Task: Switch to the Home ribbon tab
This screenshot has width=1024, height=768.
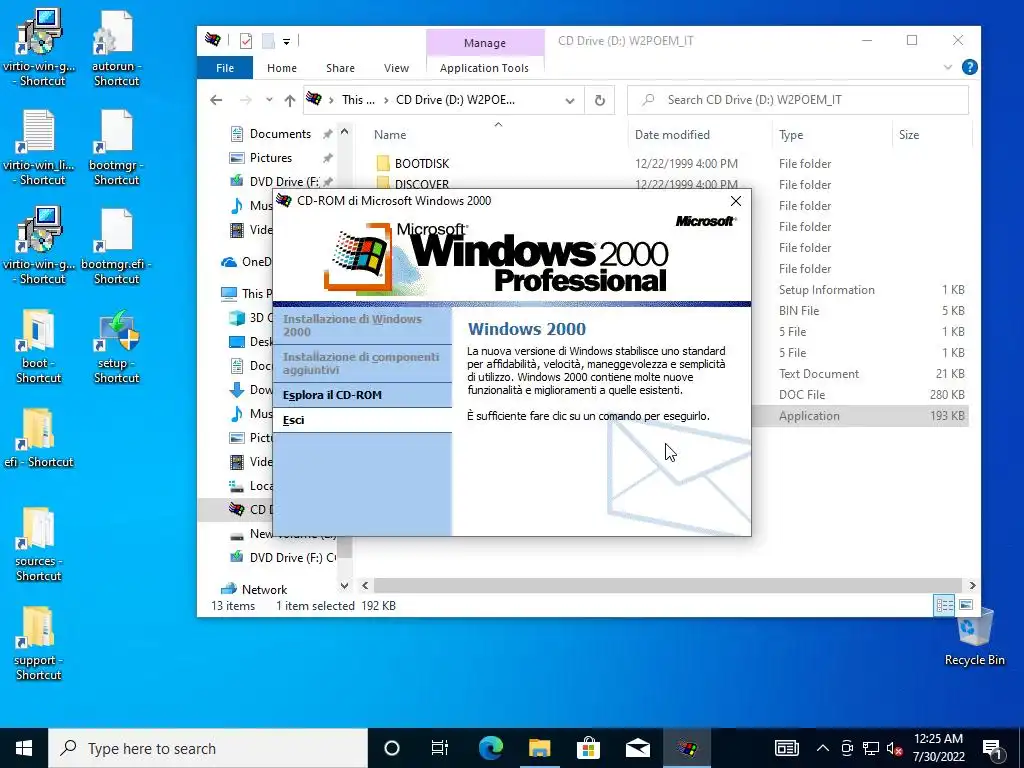Action: (x=281, y=68)
